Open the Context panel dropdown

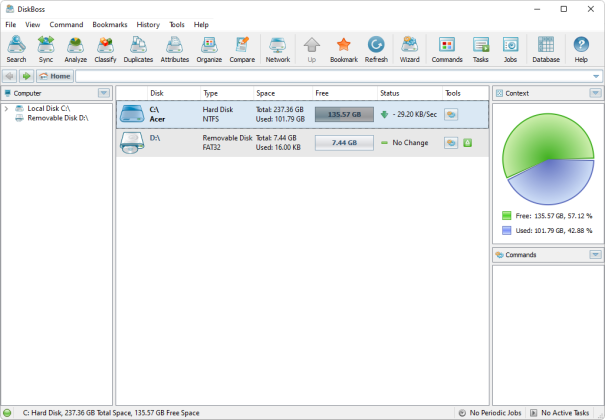pos(595,93)
